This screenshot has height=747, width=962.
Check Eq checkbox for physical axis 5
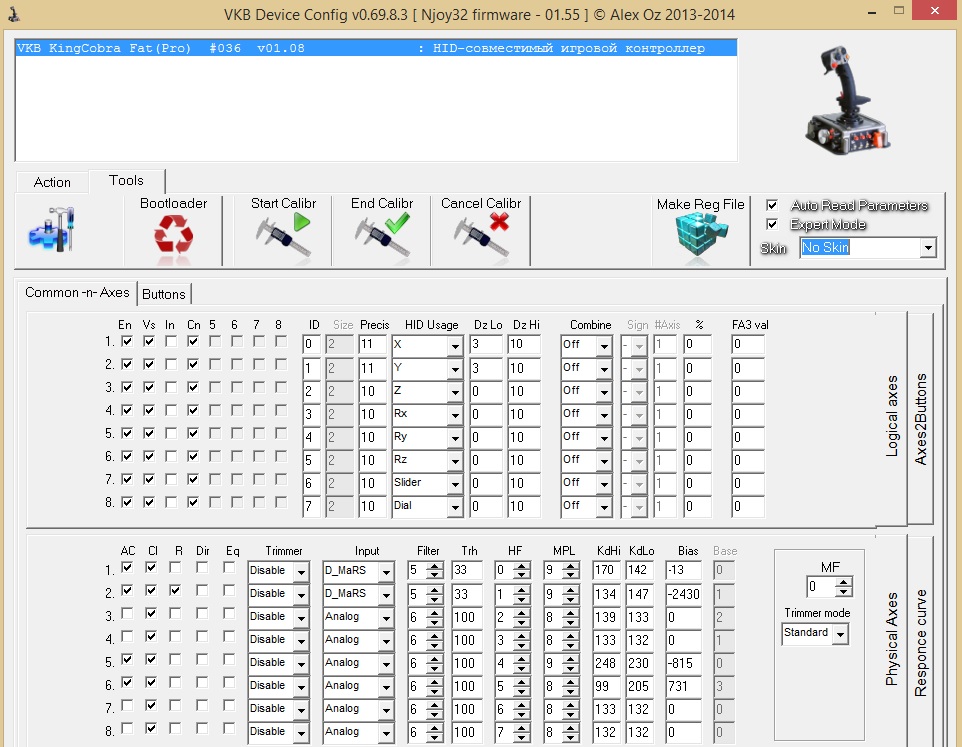coord(229,659)
